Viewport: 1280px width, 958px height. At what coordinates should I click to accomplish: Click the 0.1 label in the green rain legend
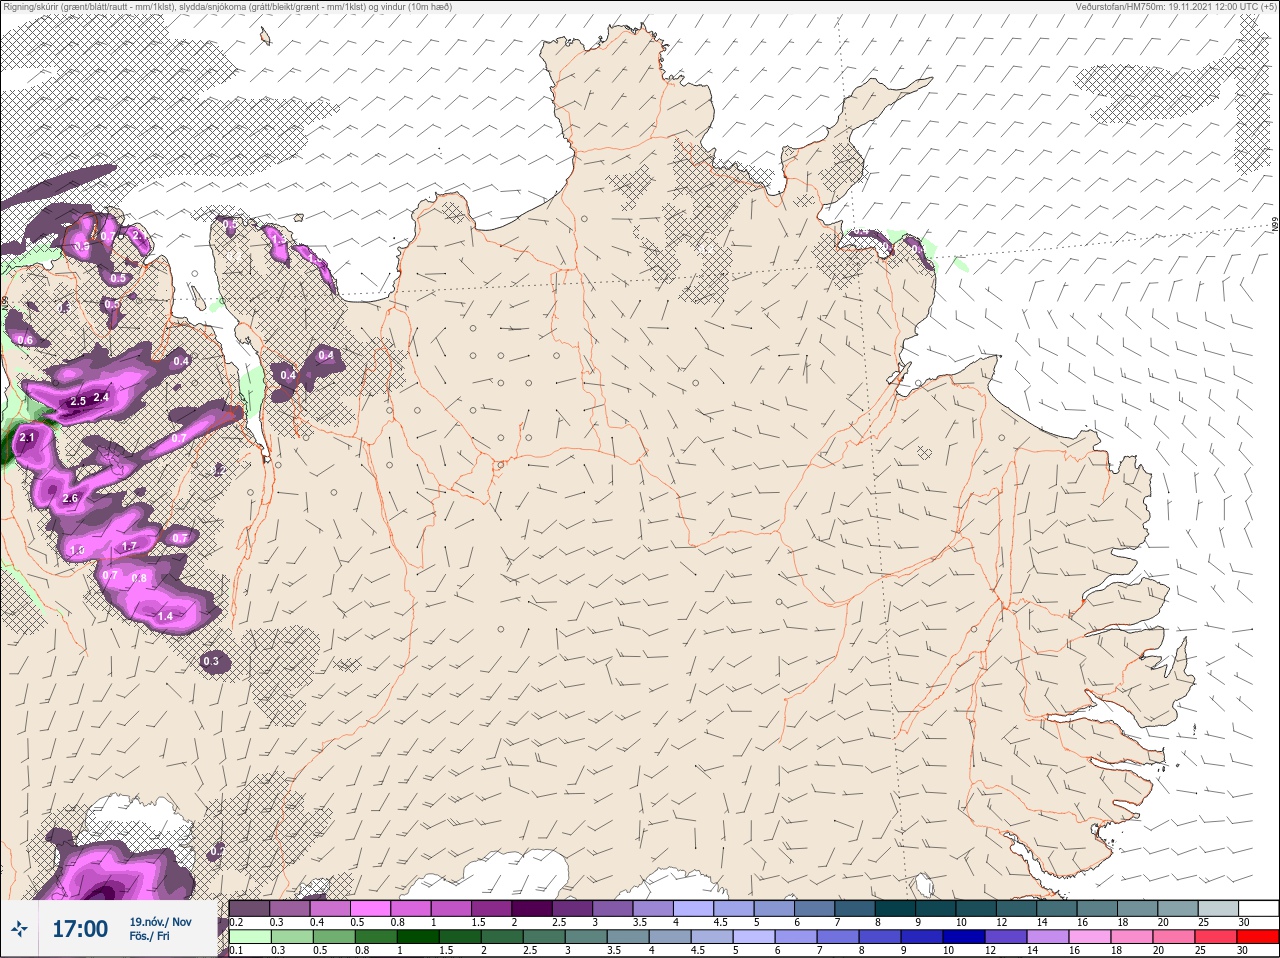236,950
